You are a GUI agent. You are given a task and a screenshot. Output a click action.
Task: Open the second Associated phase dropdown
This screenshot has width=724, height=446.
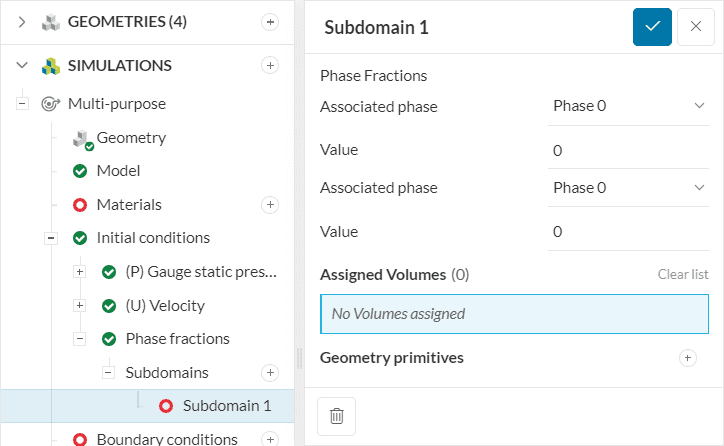[x=628, y=187]
